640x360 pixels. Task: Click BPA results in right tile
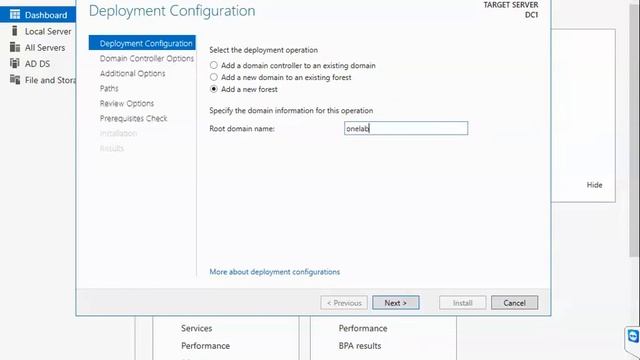pyautogui.click(x=360, y=346)
